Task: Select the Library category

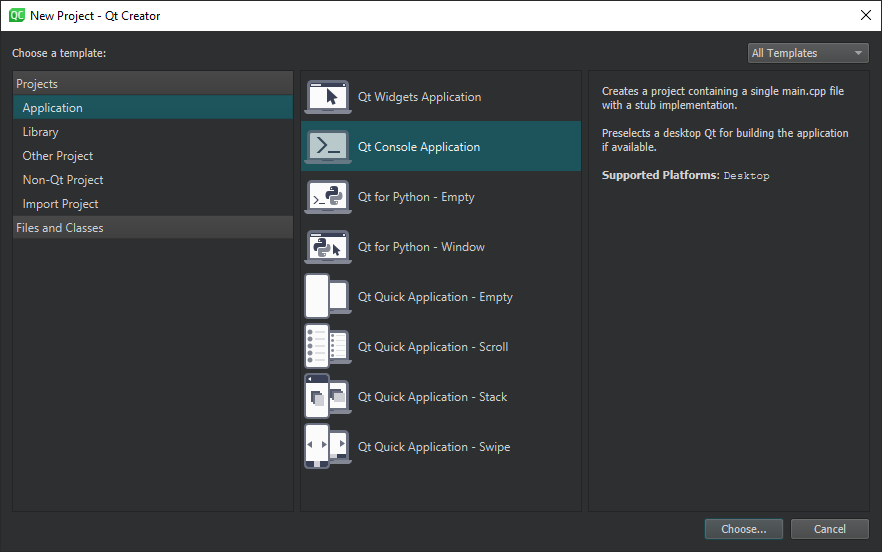Action: (x=152, y=132)
